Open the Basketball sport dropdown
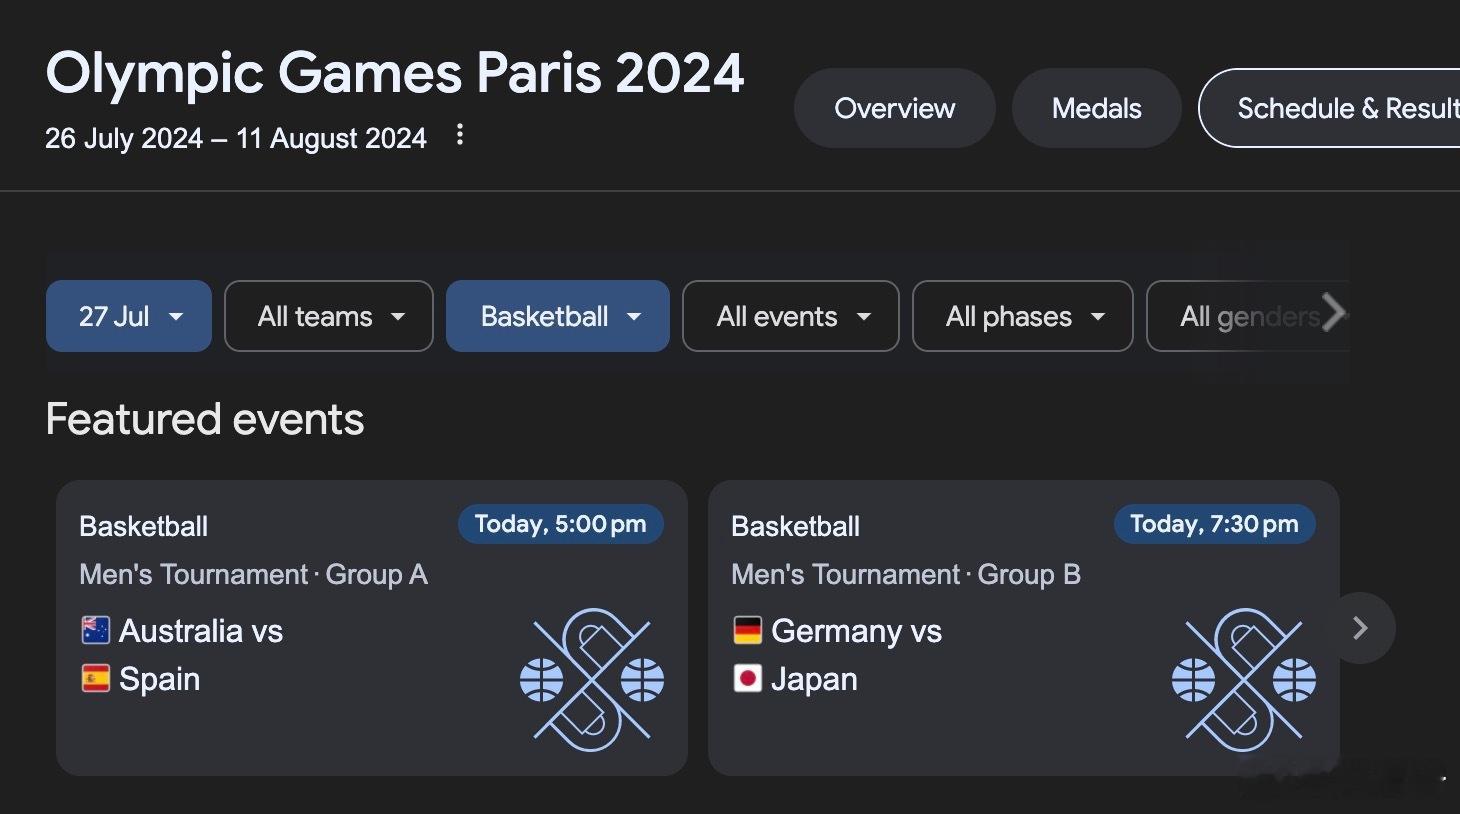1460x814 pixels. [557, 317]
